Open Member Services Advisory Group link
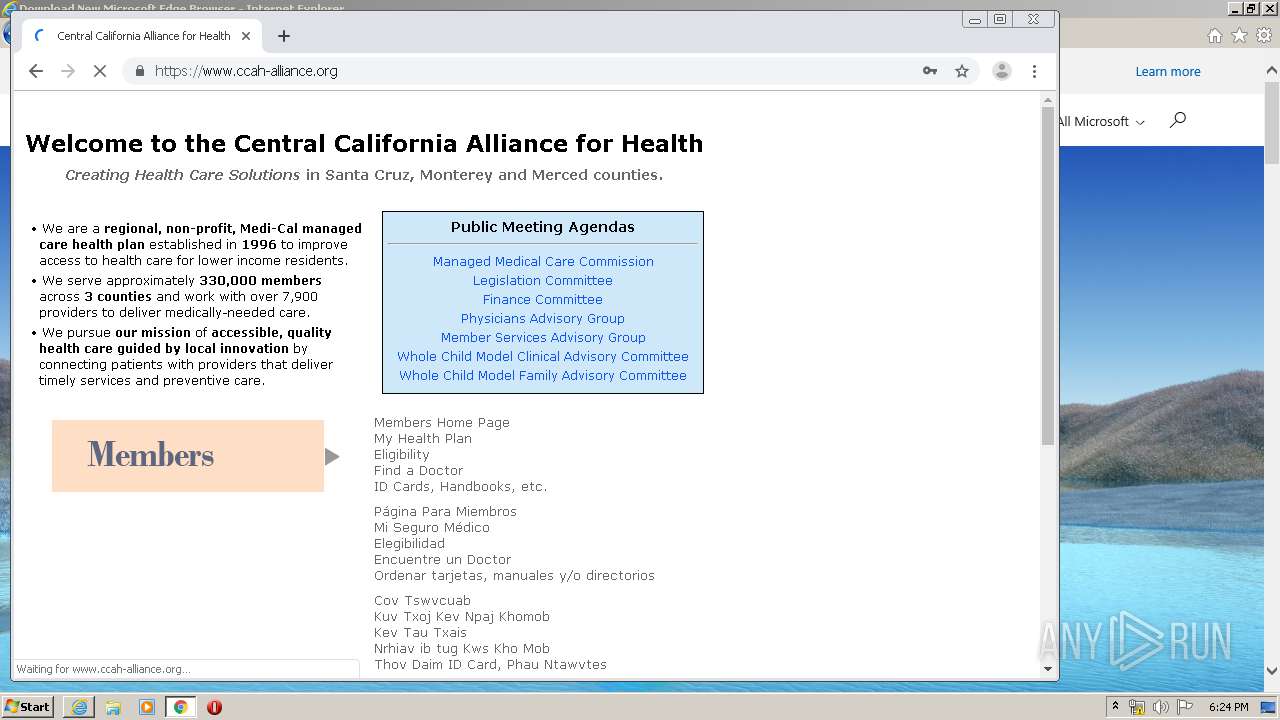This screenshot has height=720, width=1280. tap(543, 338)
